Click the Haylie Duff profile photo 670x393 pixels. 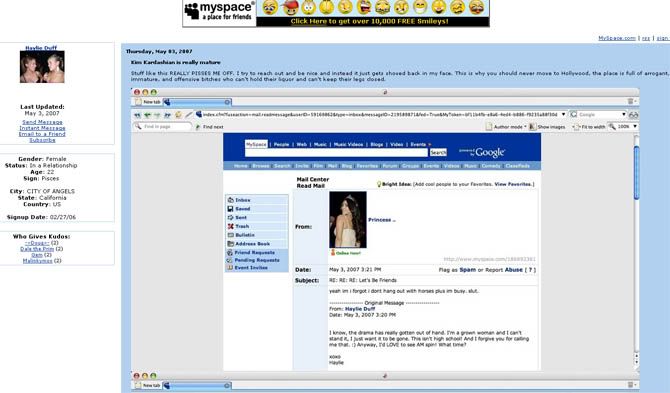click(x=42, y=67)
